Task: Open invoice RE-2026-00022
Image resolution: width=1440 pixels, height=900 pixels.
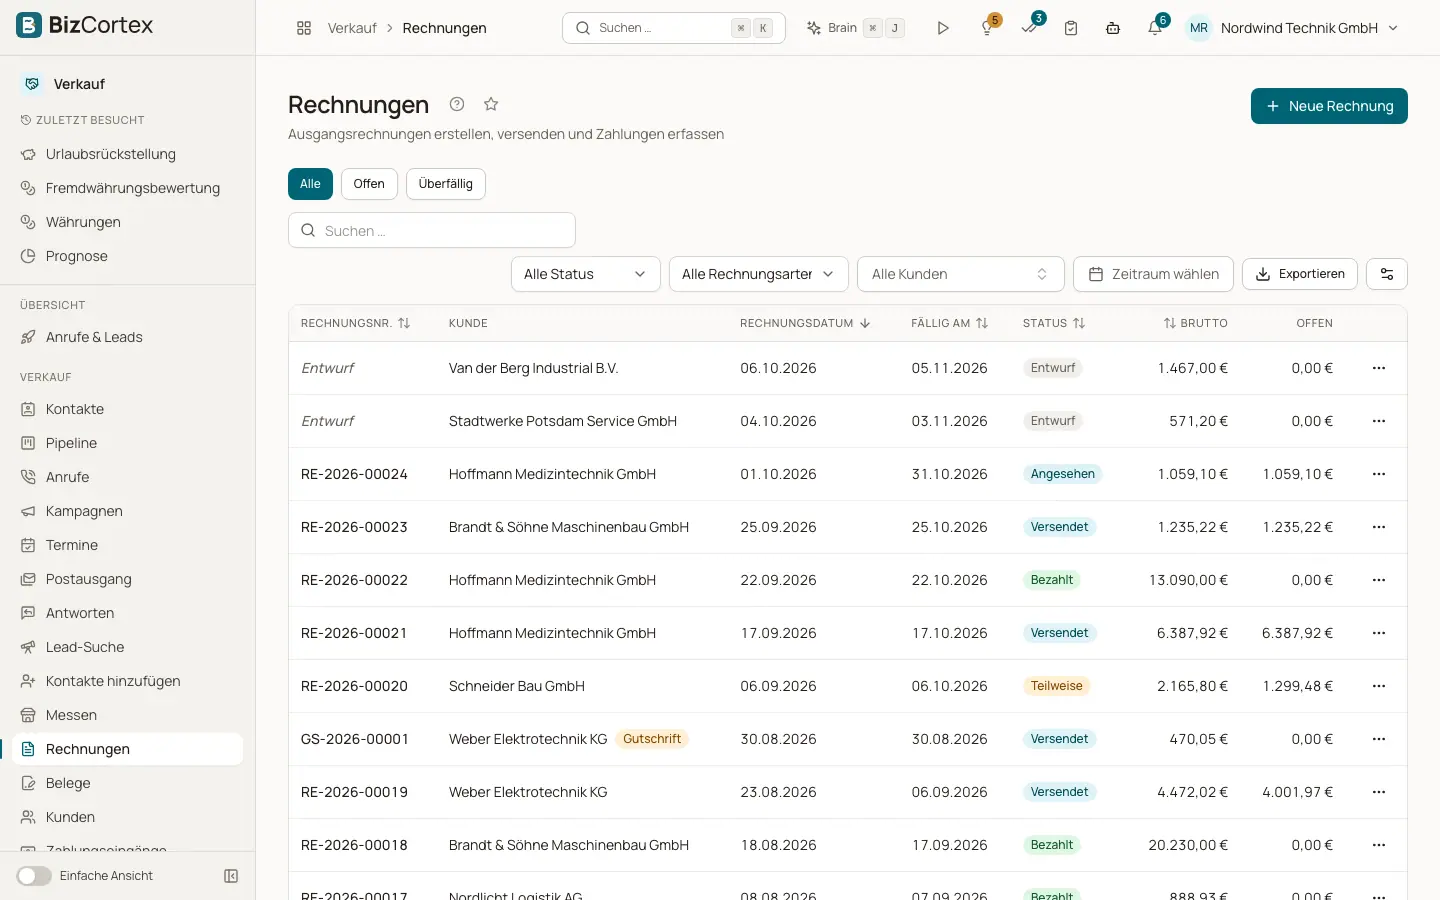Action: pos(354,580)
